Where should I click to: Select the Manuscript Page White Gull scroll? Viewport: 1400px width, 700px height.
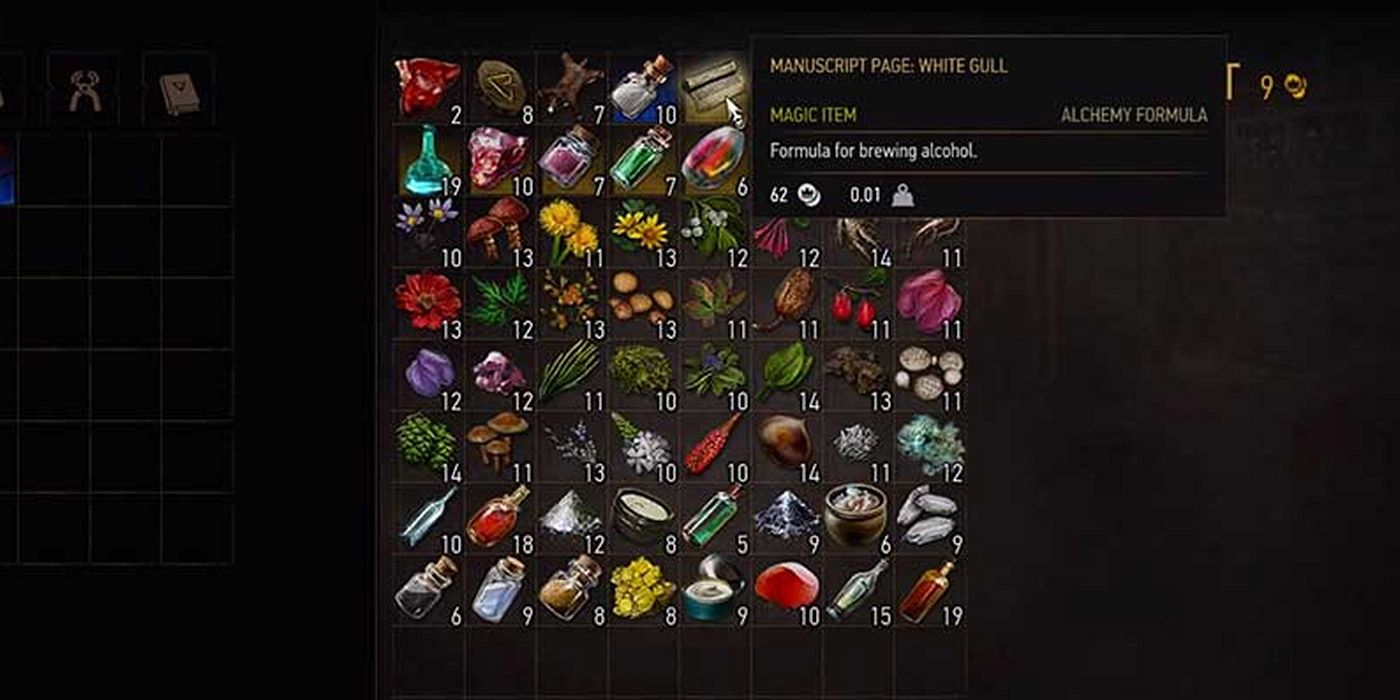(x=714, y=88)
